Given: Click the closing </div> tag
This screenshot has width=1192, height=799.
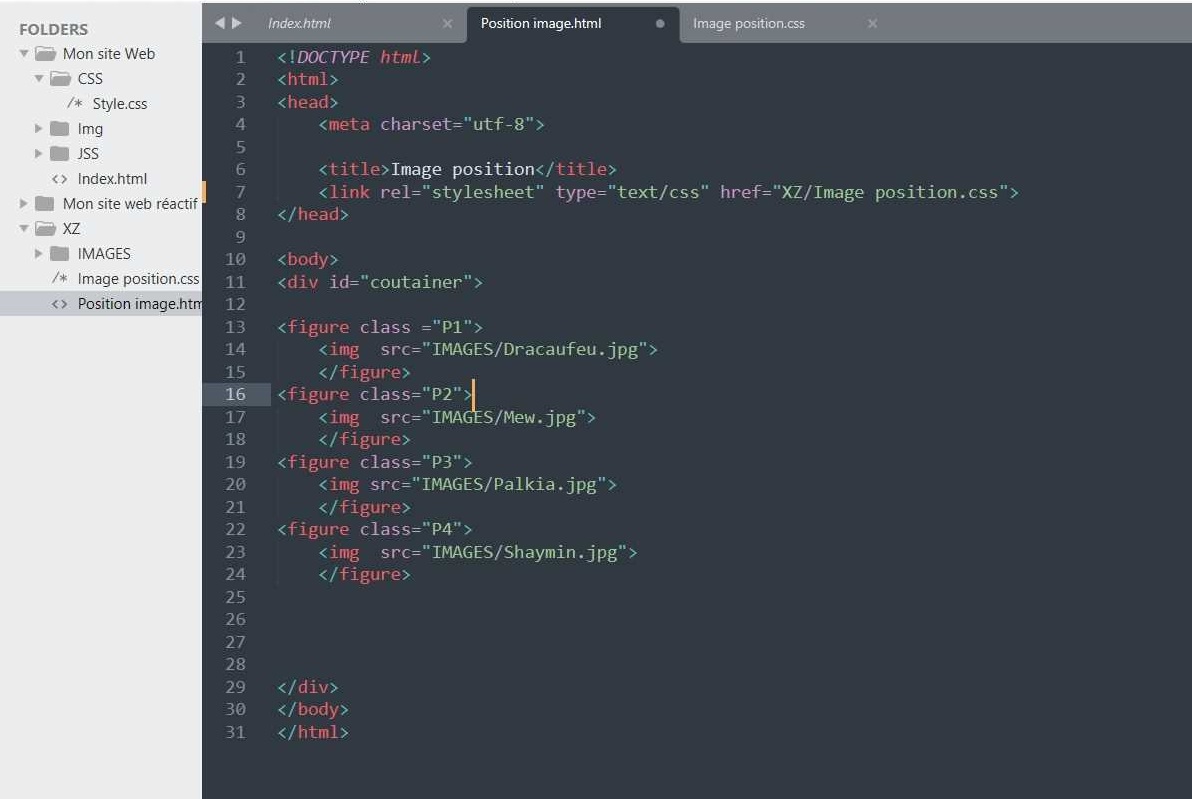Looking at the screenshot, I should [x=307, y=687].
